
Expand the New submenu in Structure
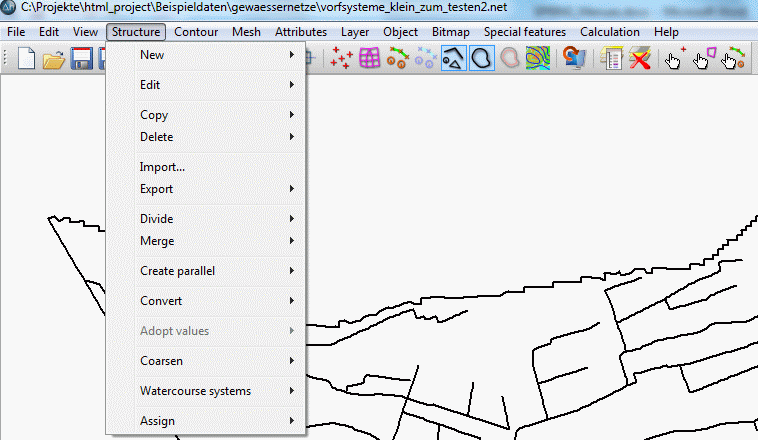point(206,55)
